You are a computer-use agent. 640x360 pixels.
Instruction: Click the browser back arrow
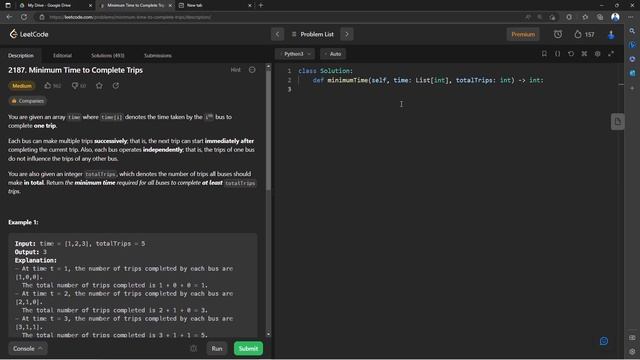click(x=9, y=17)
